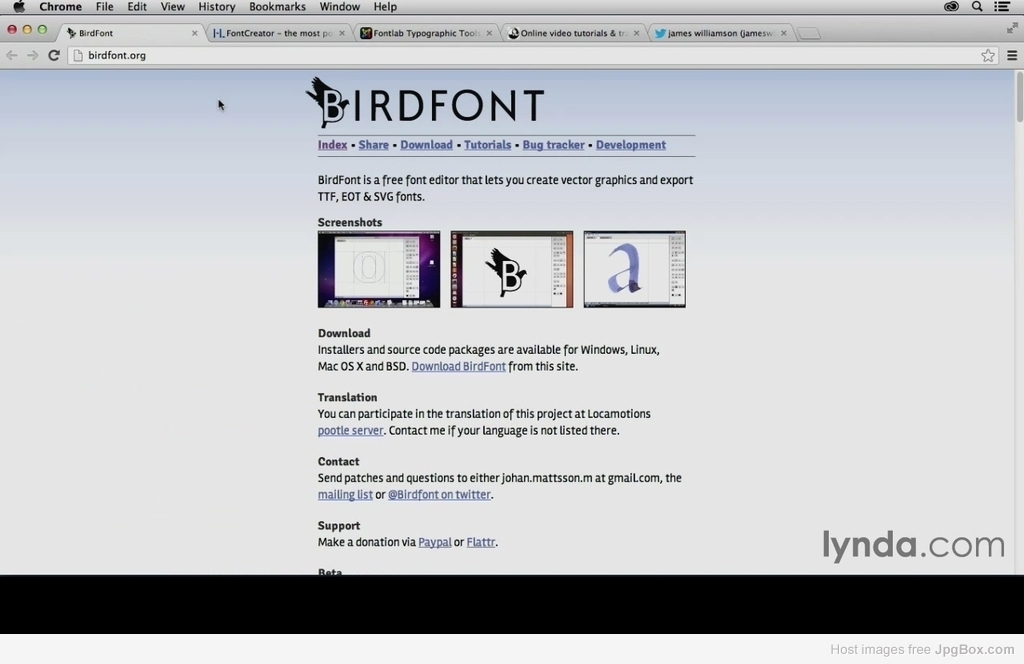The width and height of the screenshot is (1024, 664).
Task: Bookmark this page with the star icon
Action: click(988, 55)
